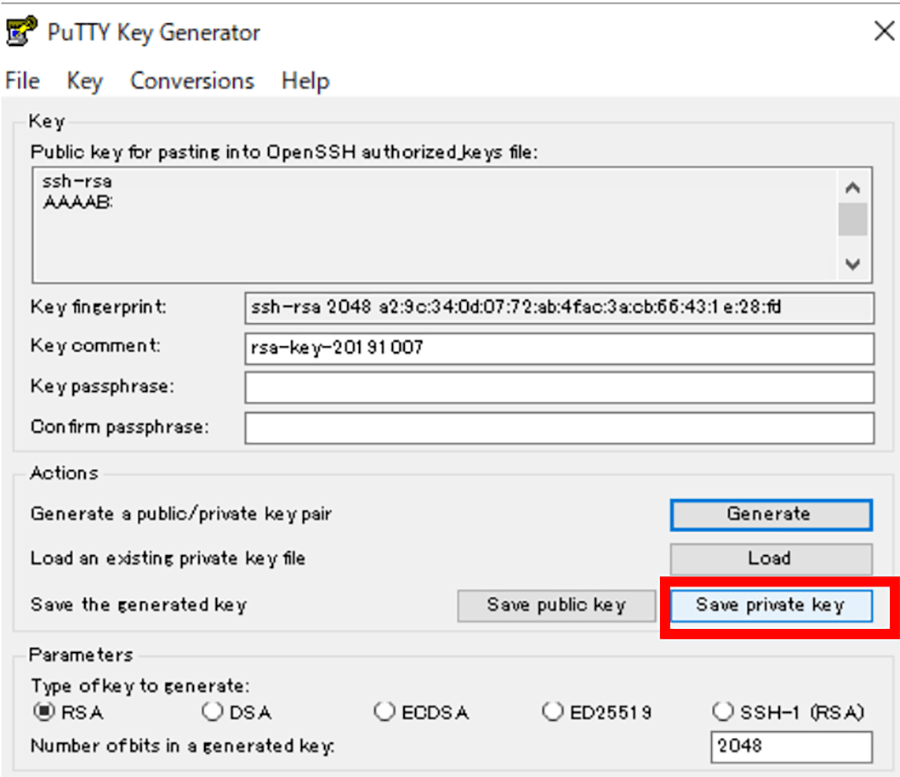Select the SSH-1 (RSA) key type
This screenshot has height=777, width=900.
pyautogui.click(x=788, y=712)
